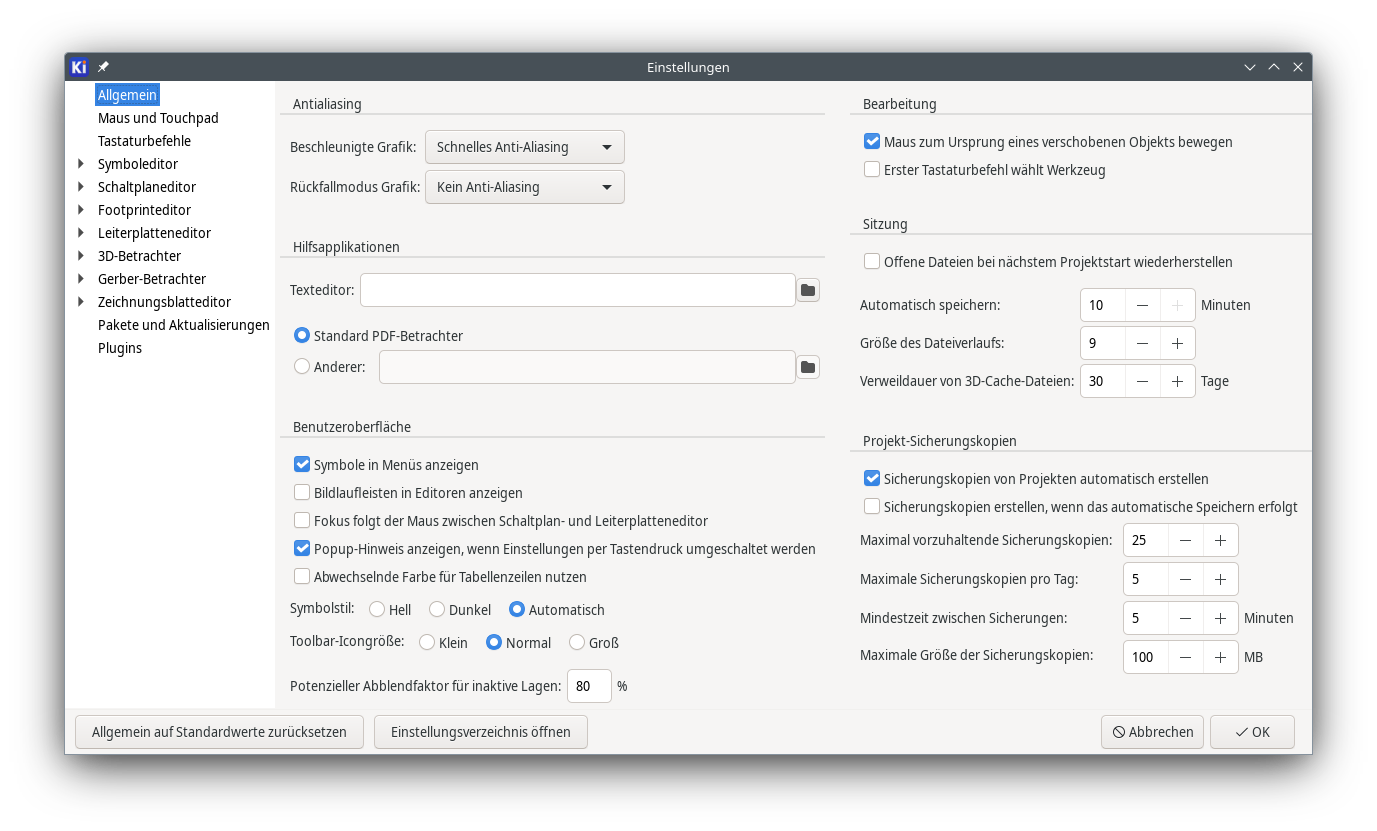Click the pin icon in the title bar
The image size is (1377, 831).
click(103, 67)
